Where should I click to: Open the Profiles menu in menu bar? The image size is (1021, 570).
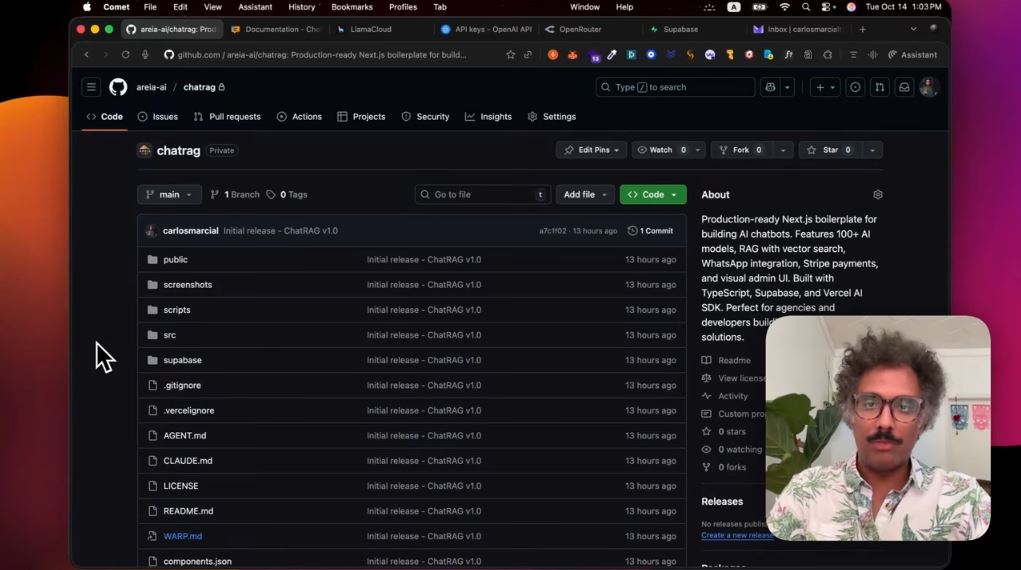[403, 7]
